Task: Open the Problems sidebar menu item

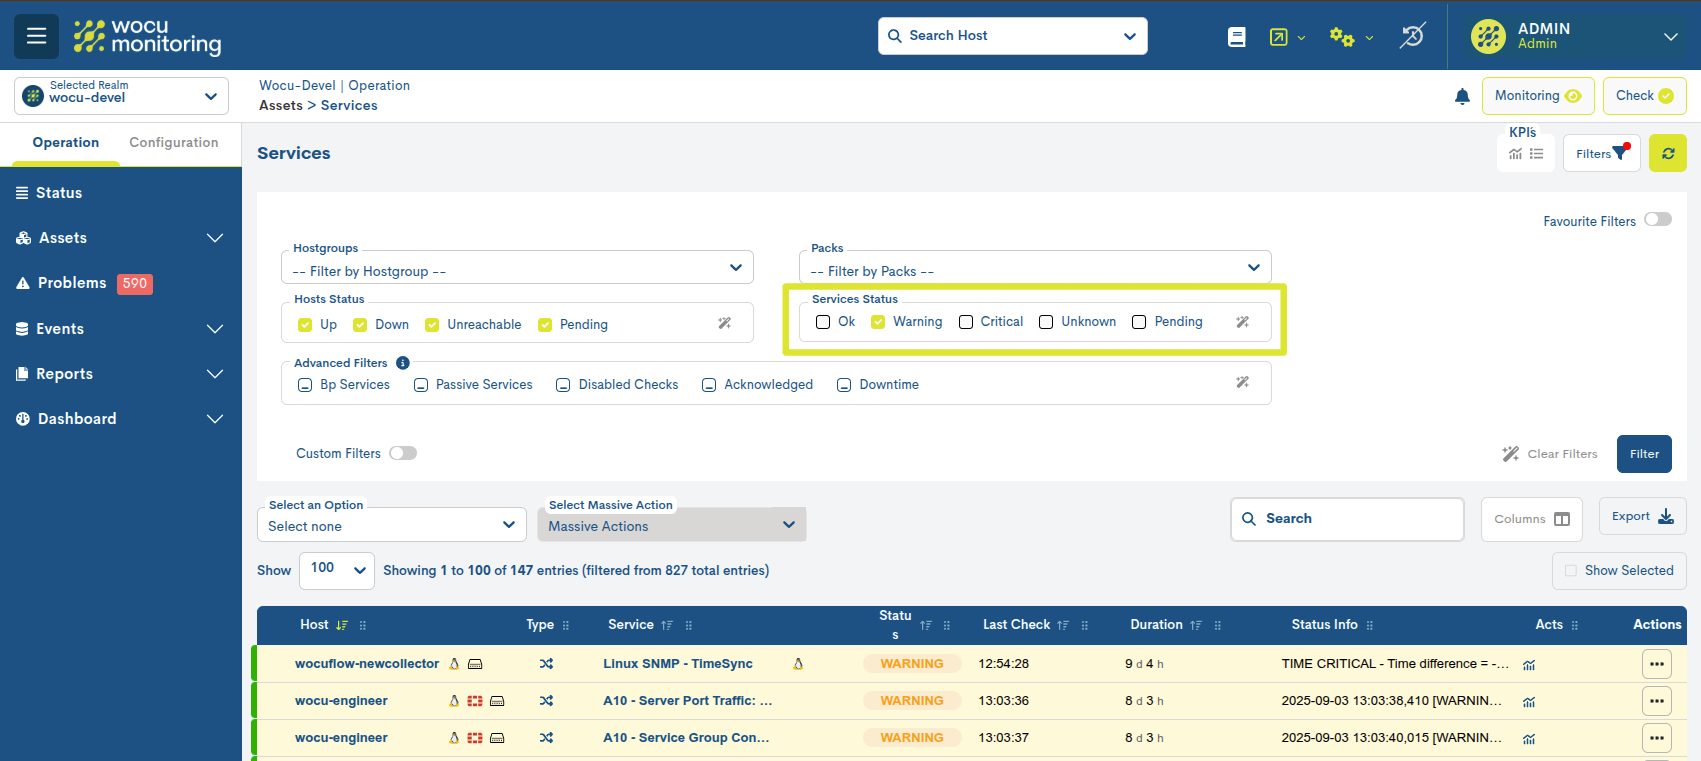Action: point(72,283)
